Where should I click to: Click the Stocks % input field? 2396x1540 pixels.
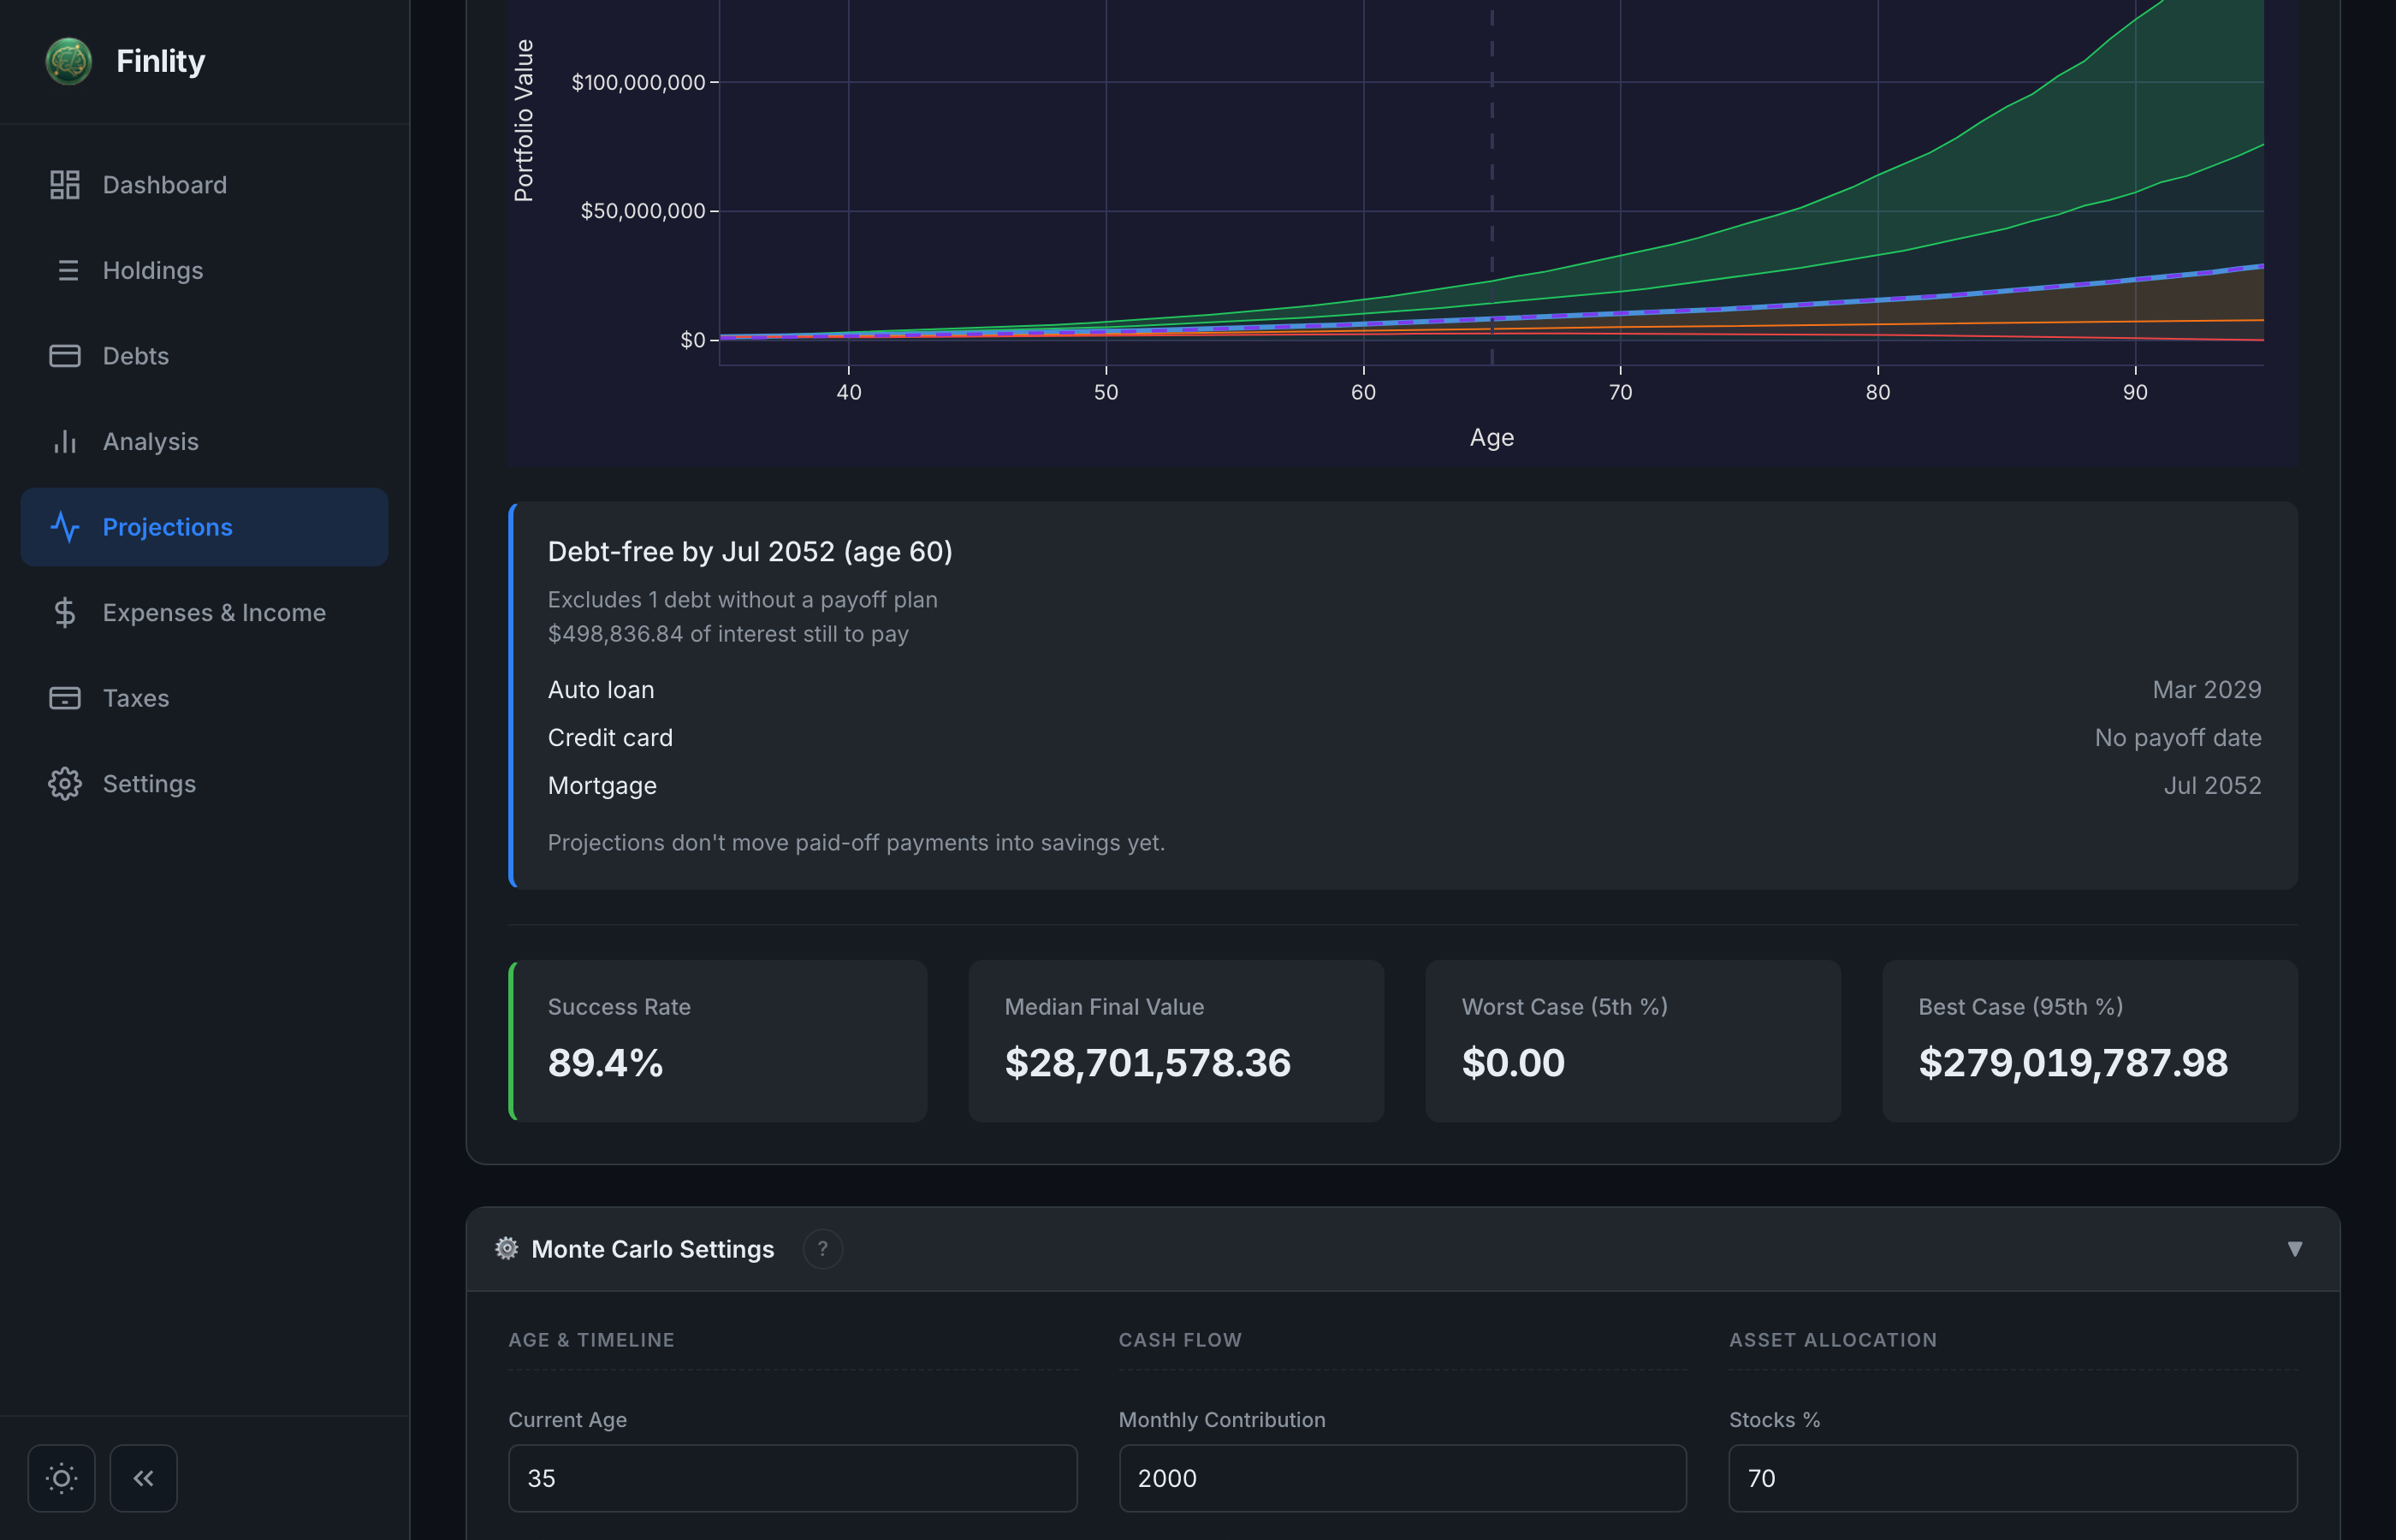click(2013, 1478)
